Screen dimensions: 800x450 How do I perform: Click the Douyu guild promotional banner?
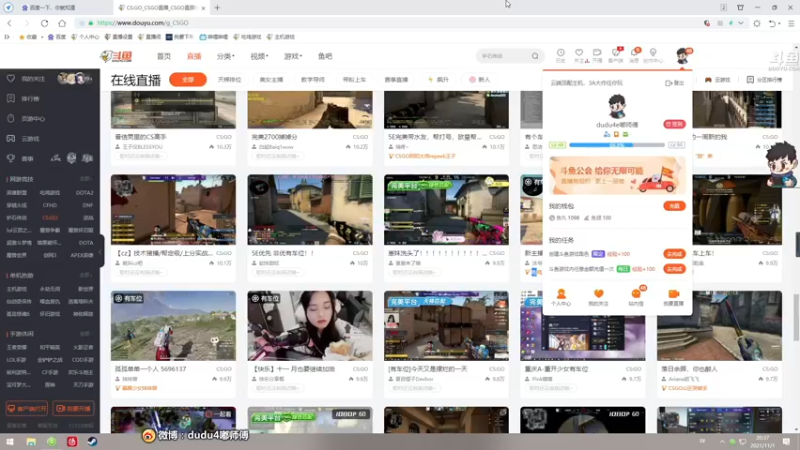[617, 175]
